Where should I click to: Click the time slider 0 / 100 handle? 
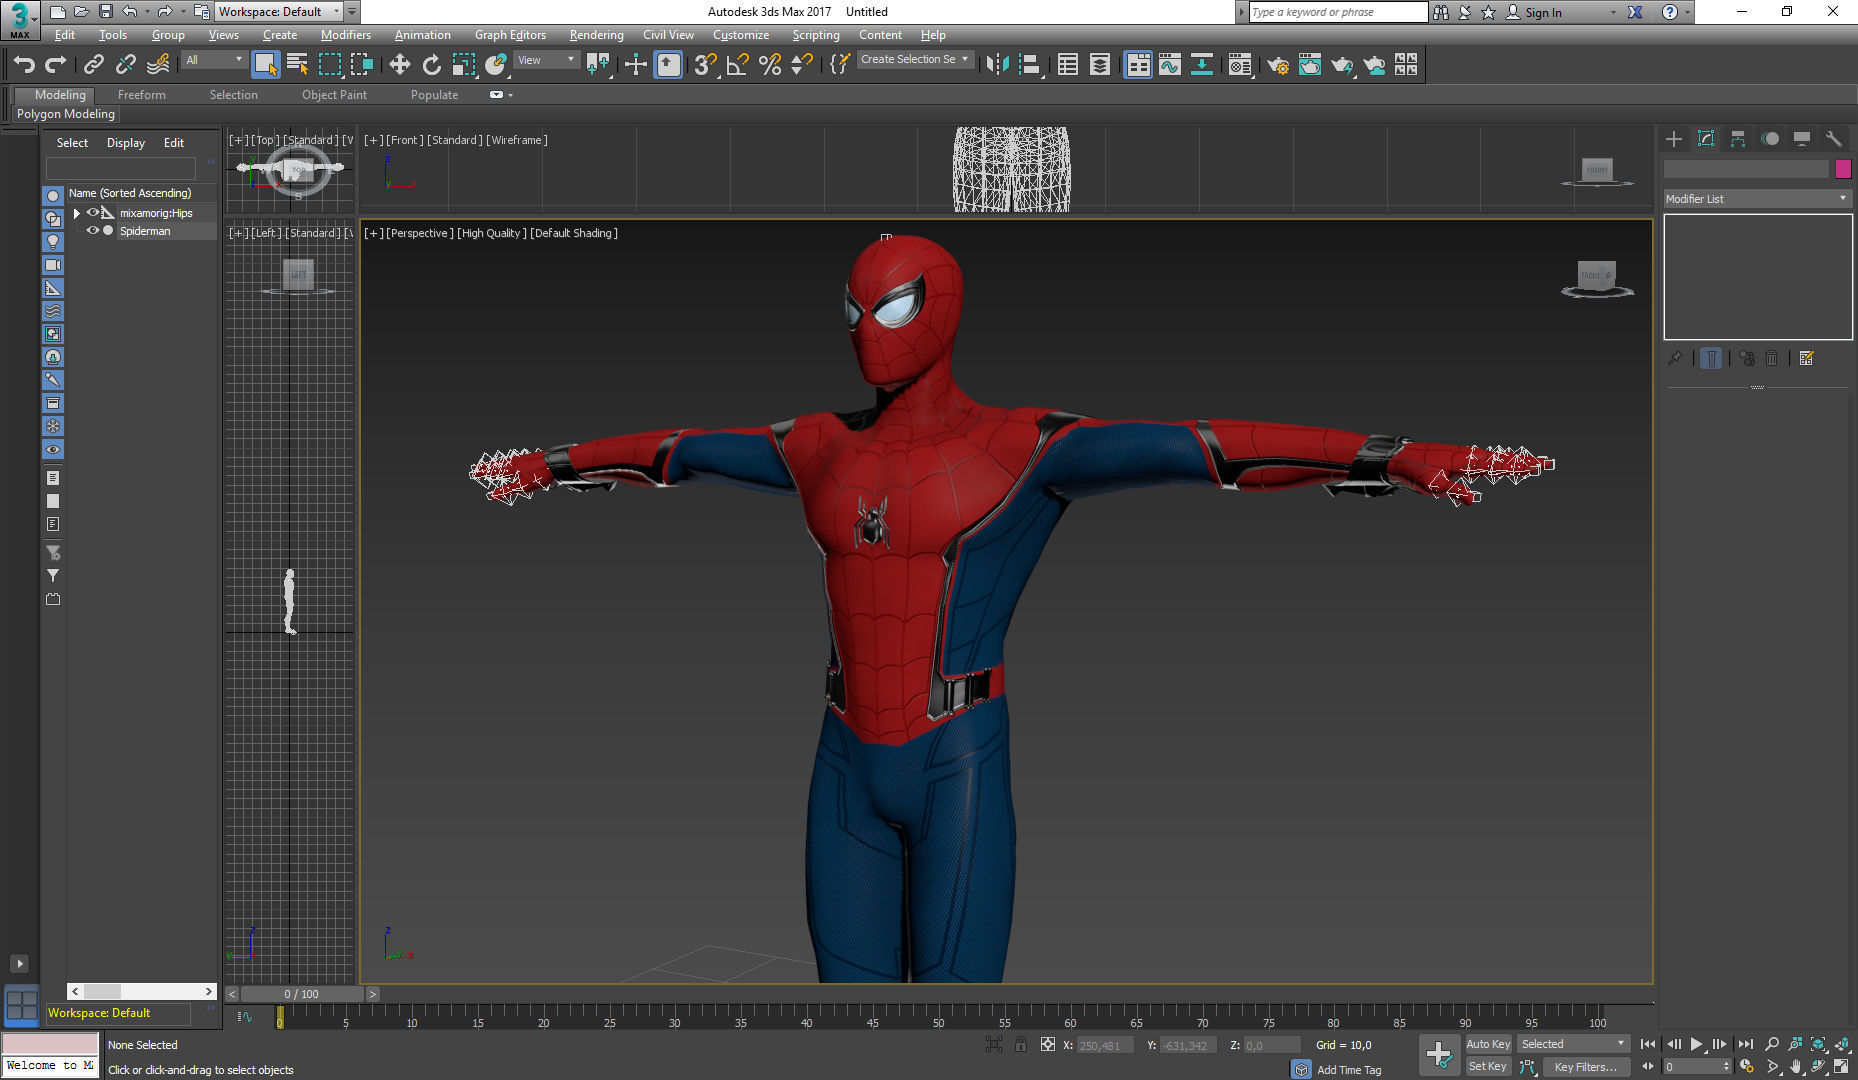301,994
